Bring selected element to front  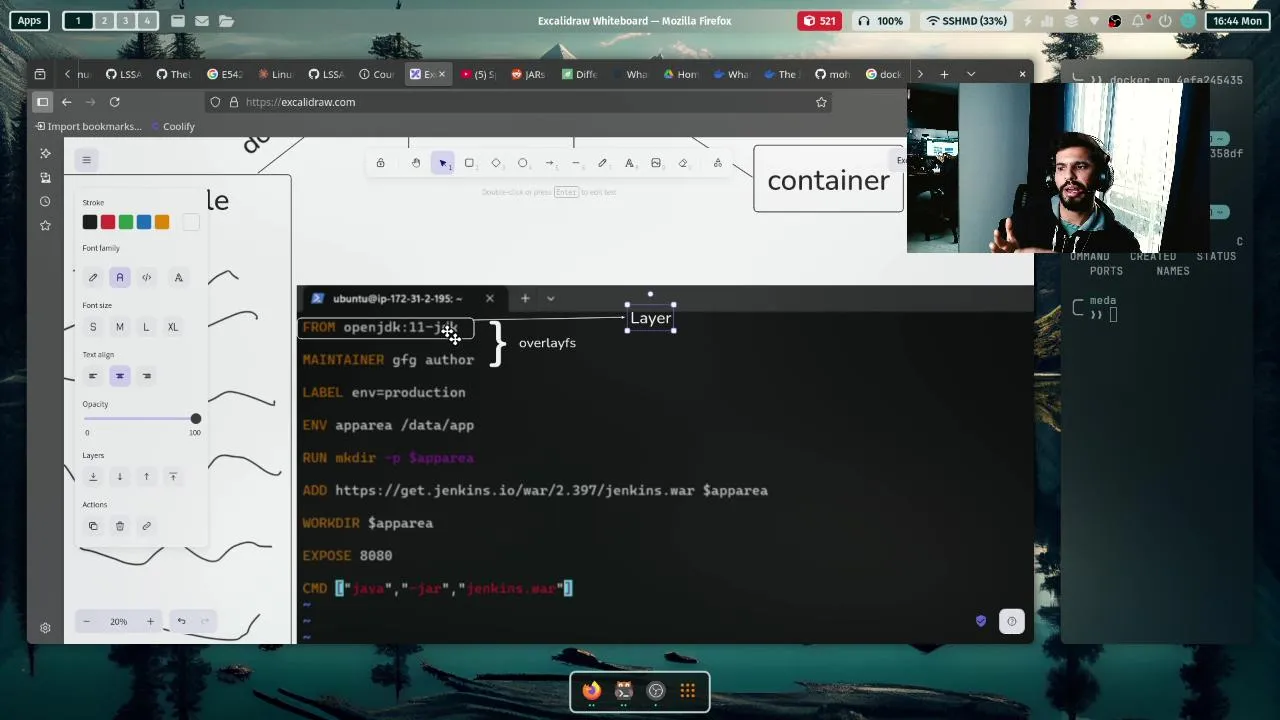pos(173,477)
